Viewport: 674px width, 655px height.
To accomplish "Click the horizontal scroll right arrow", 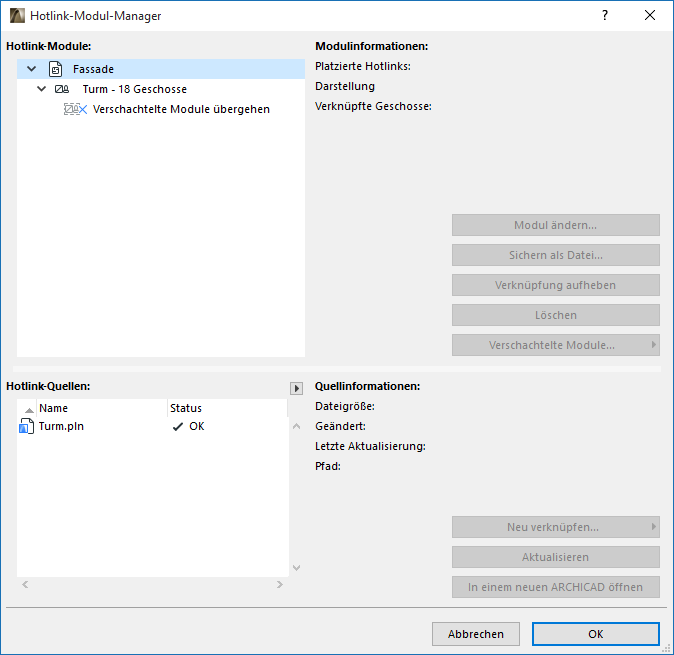I will tap(280, 585).
